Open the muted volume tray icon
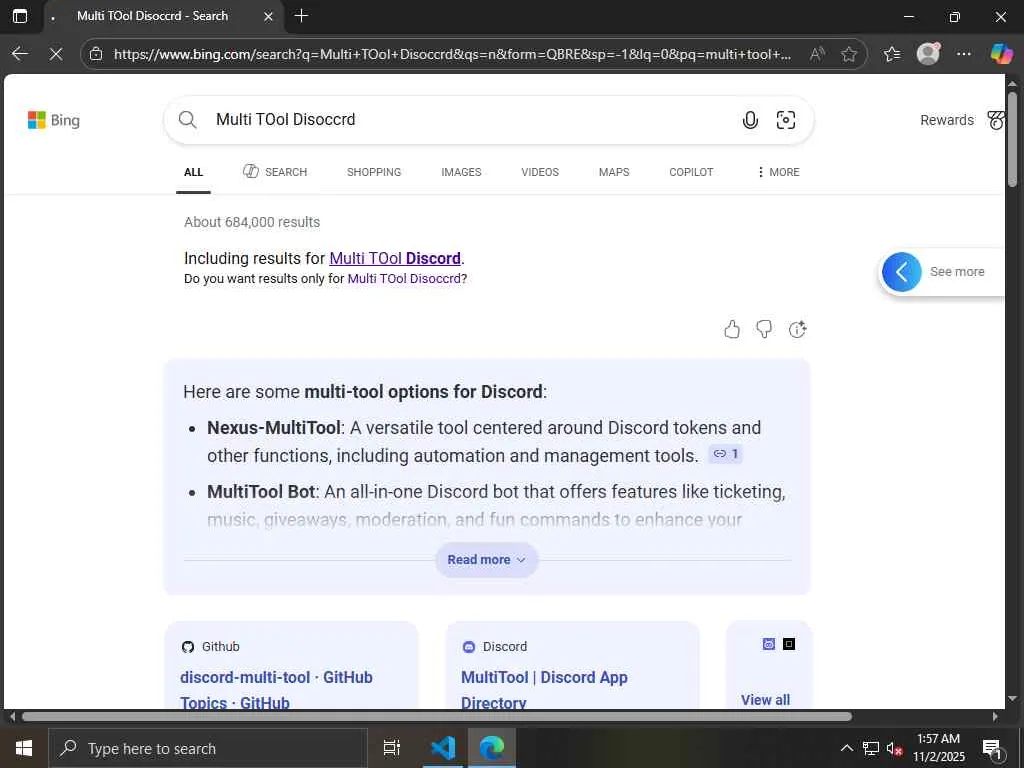Screen dimensions: 1024x768 tap(894, 748)
